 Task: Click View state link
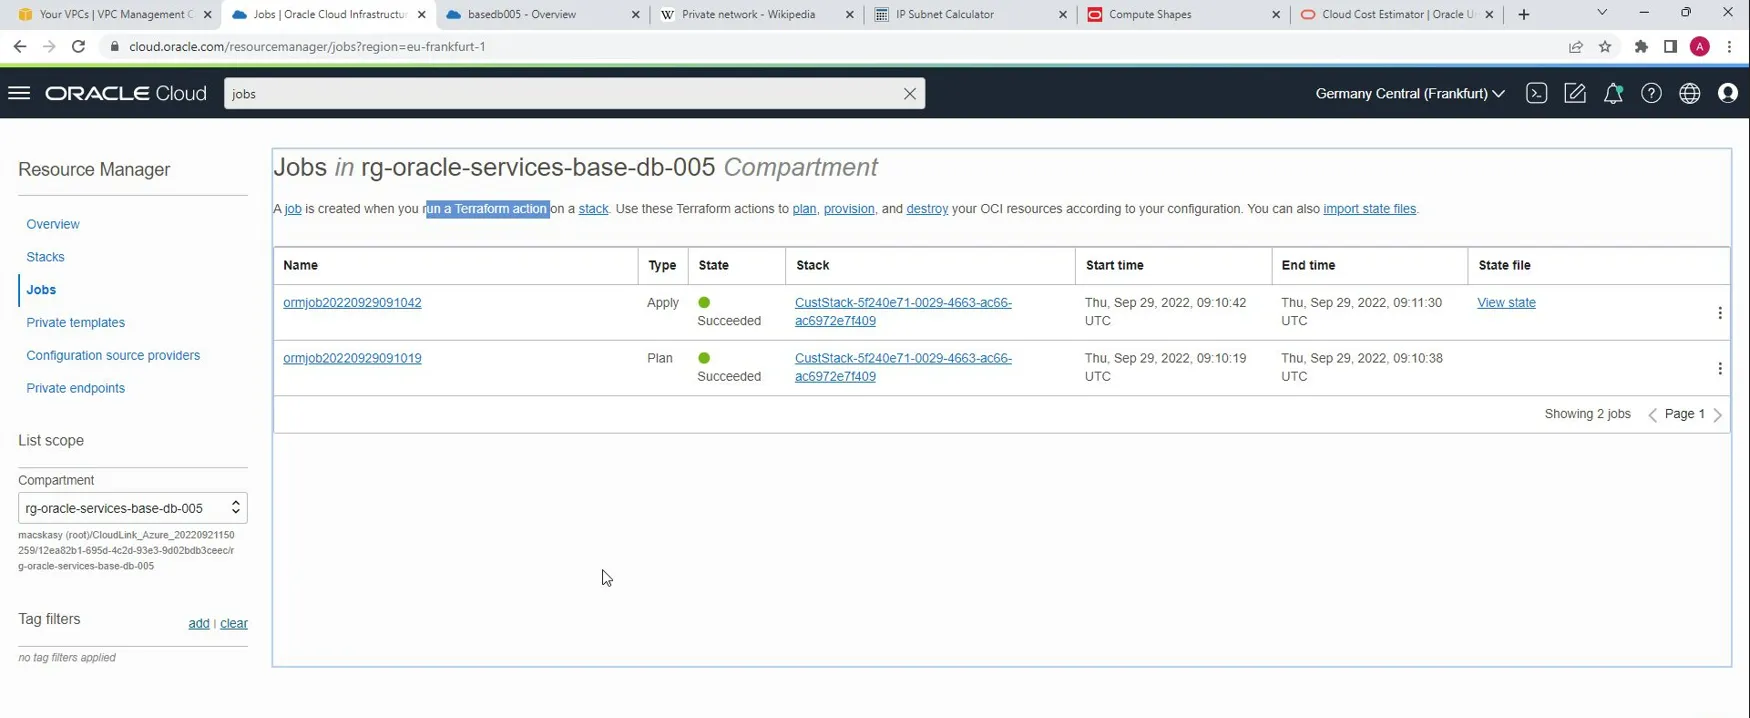[x=1506, y=303]
